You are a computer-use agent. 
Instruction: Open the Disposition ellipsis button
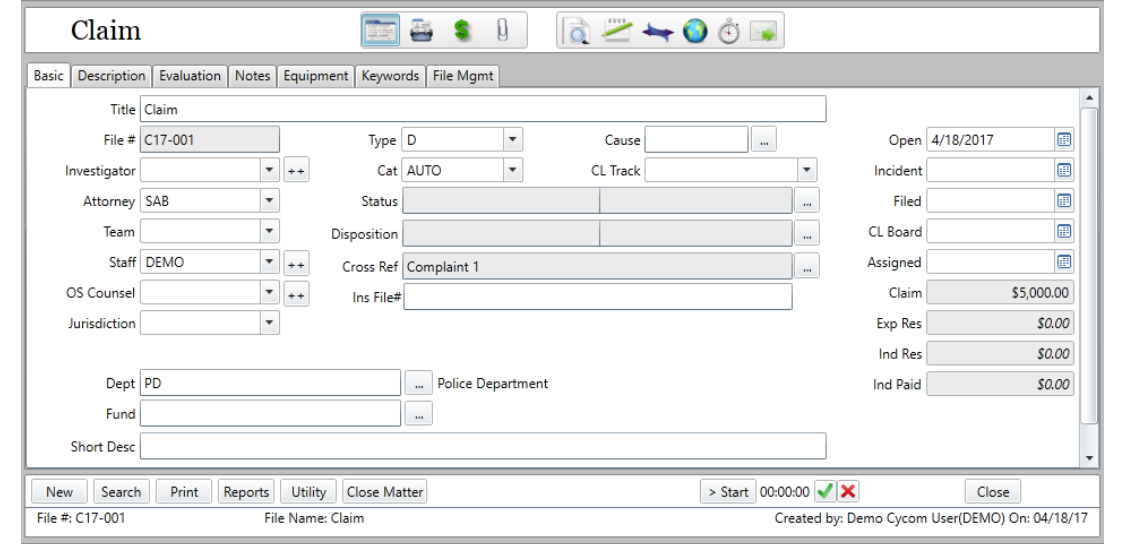pos(806,234)
